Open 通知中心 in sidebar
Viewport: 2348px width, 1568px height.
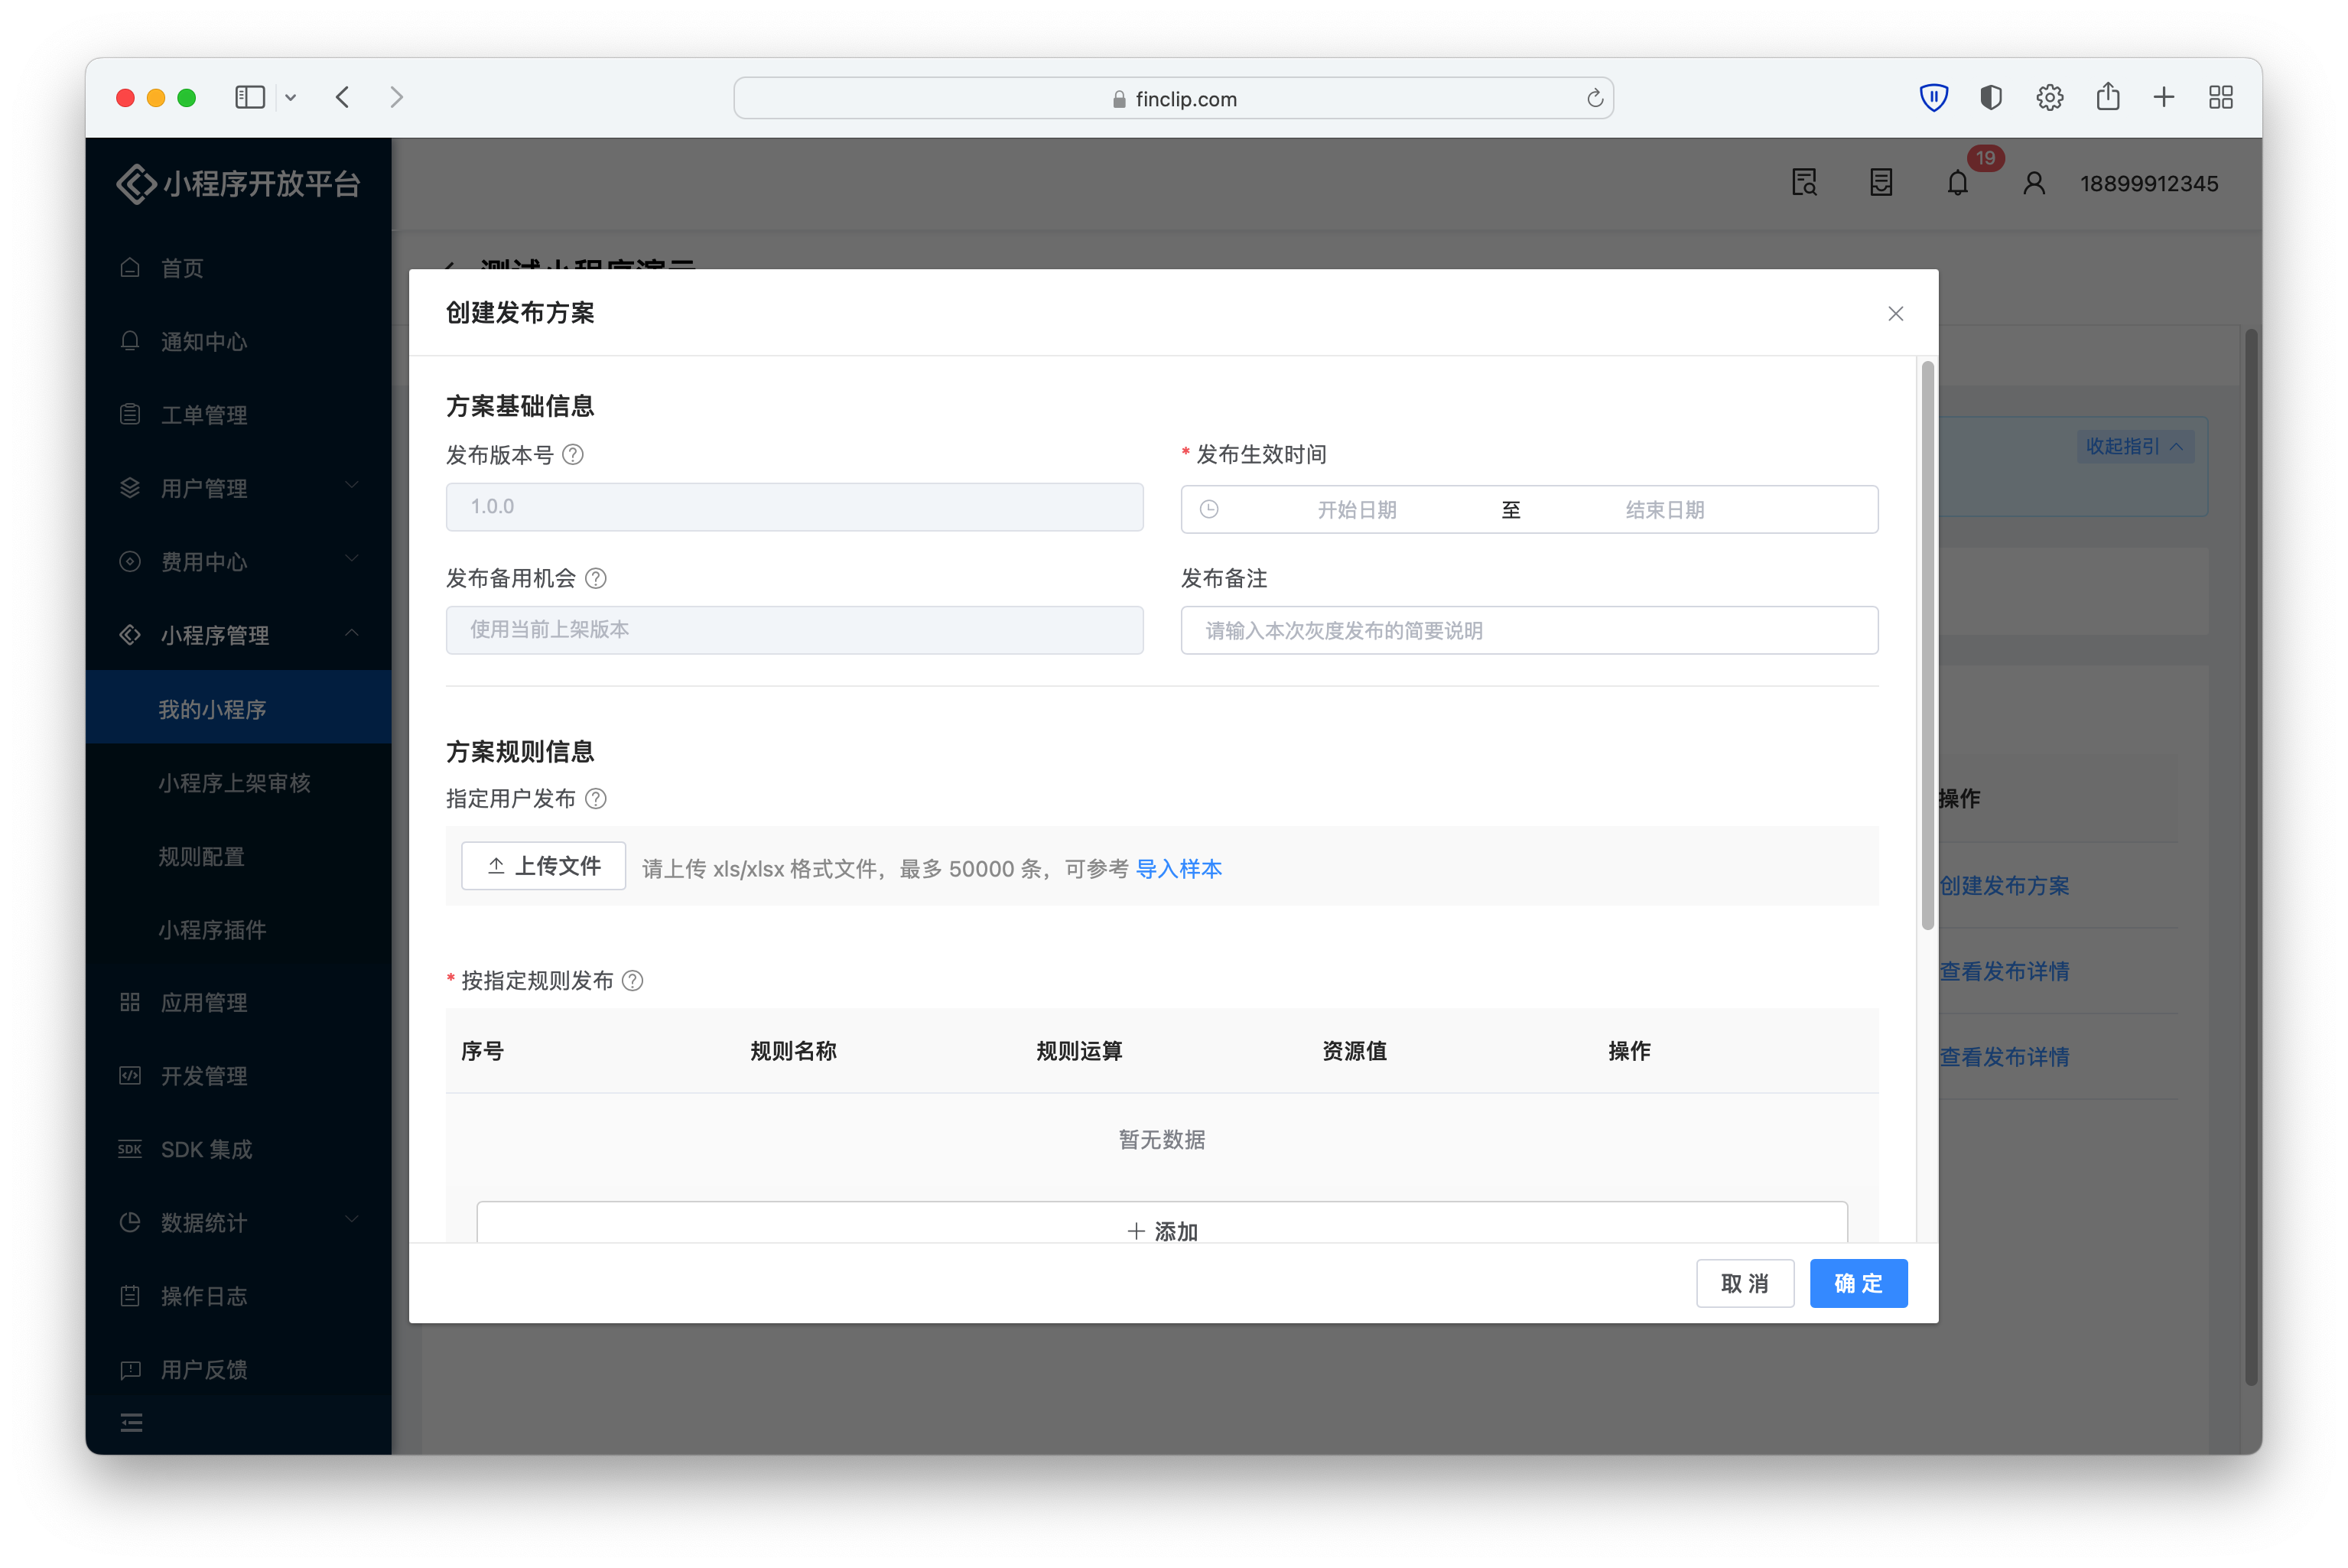pyautogui.click(x=238, y=342)
